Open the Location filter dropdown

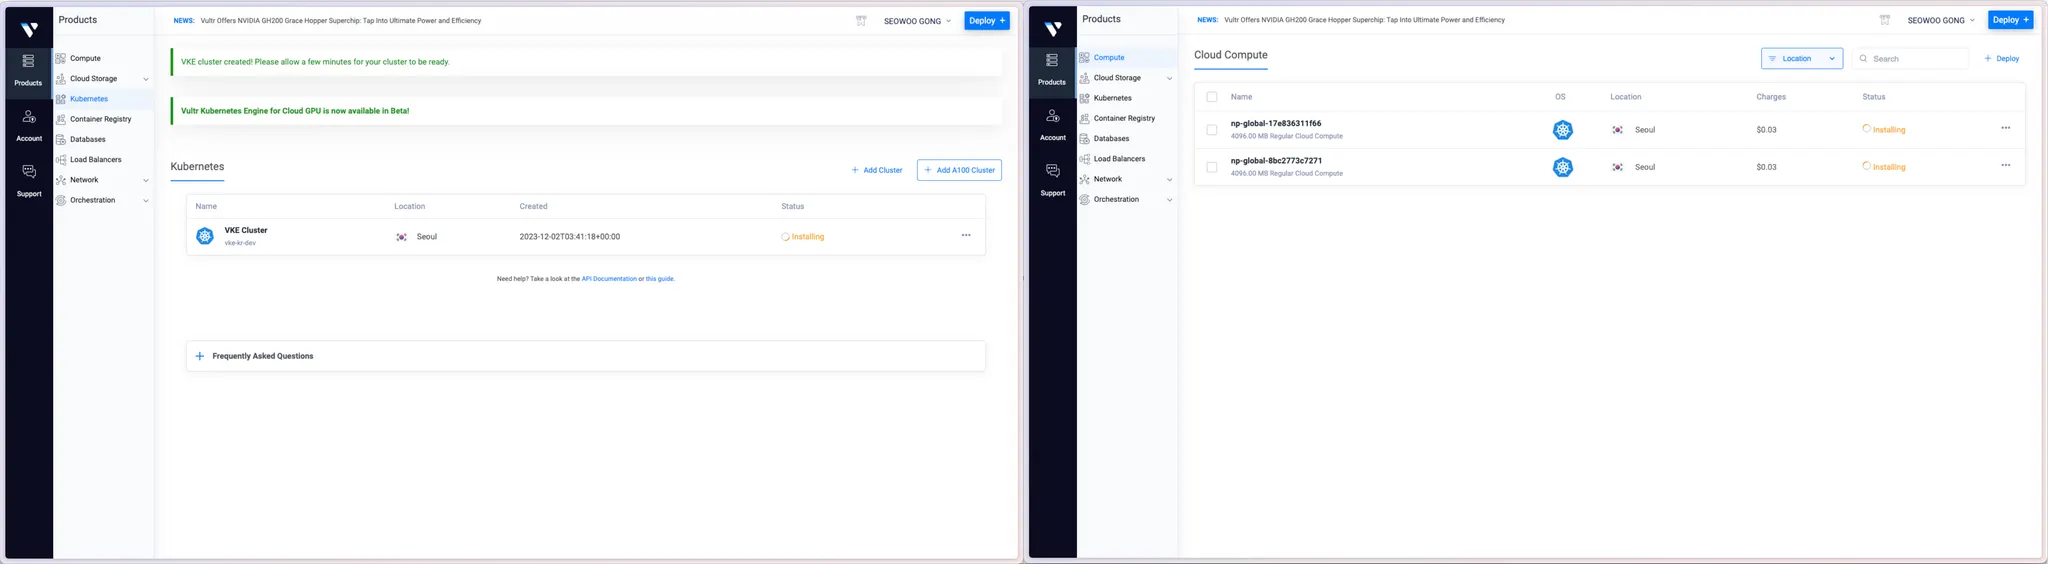[1802, 59]
